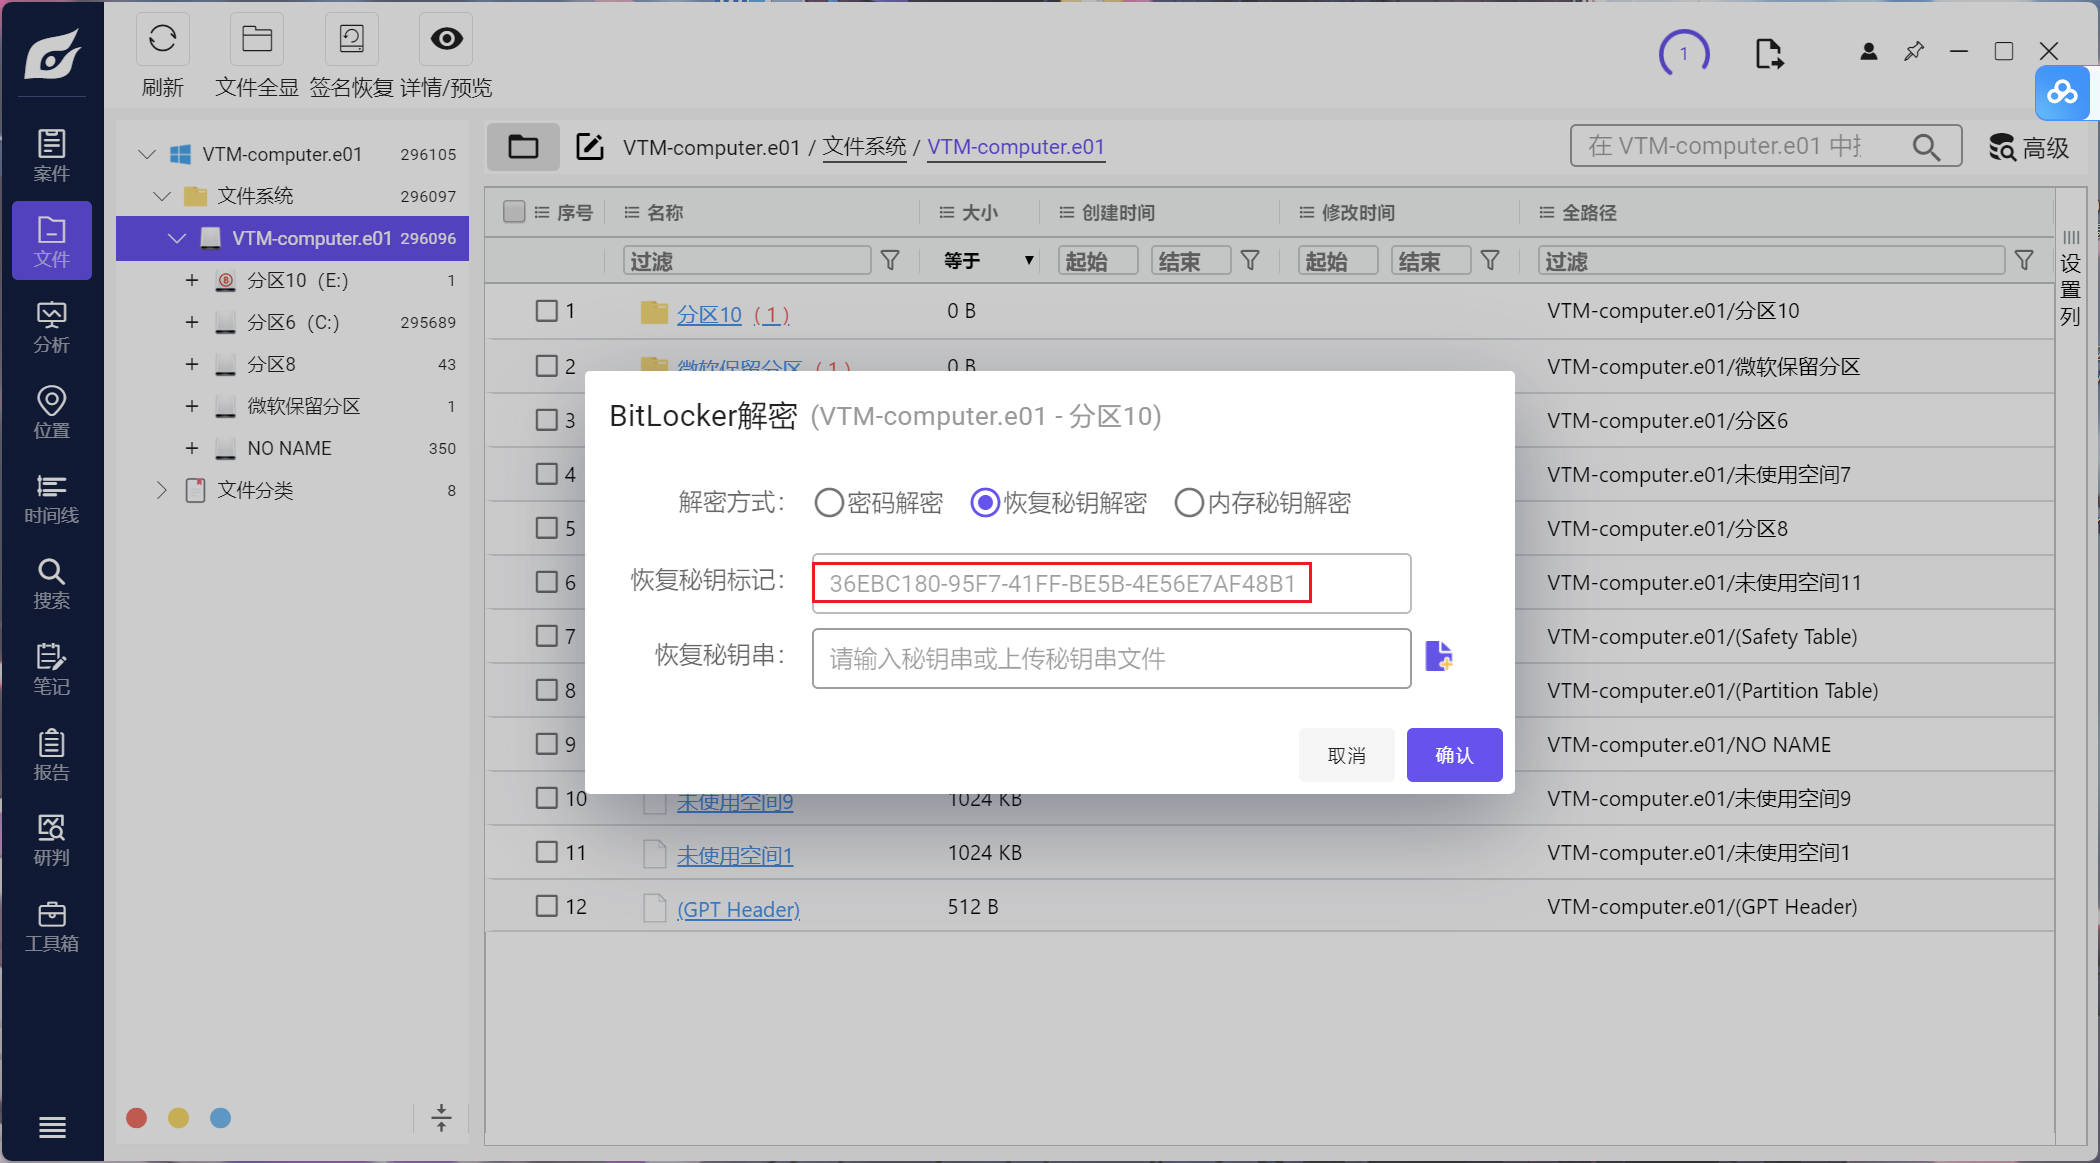Click the 取消 button in BitLocker dialog
The height and width of the screenshot is (1163, 2100).
coord(1346,755)
